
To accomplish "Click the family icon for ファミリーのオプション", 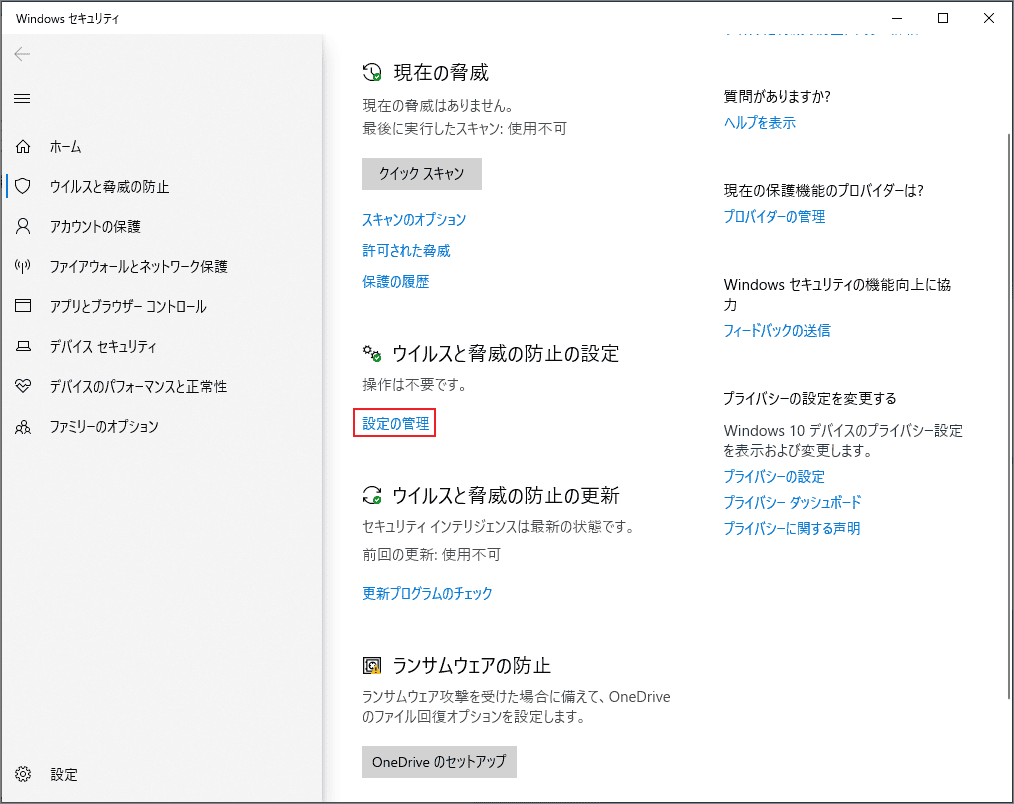I will (x=23, y=427).
